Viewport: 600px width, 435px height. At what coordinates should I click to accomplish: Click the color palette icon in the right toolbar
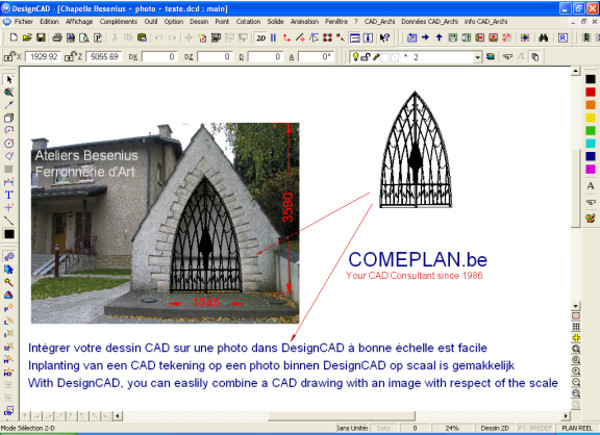(590, 218)
